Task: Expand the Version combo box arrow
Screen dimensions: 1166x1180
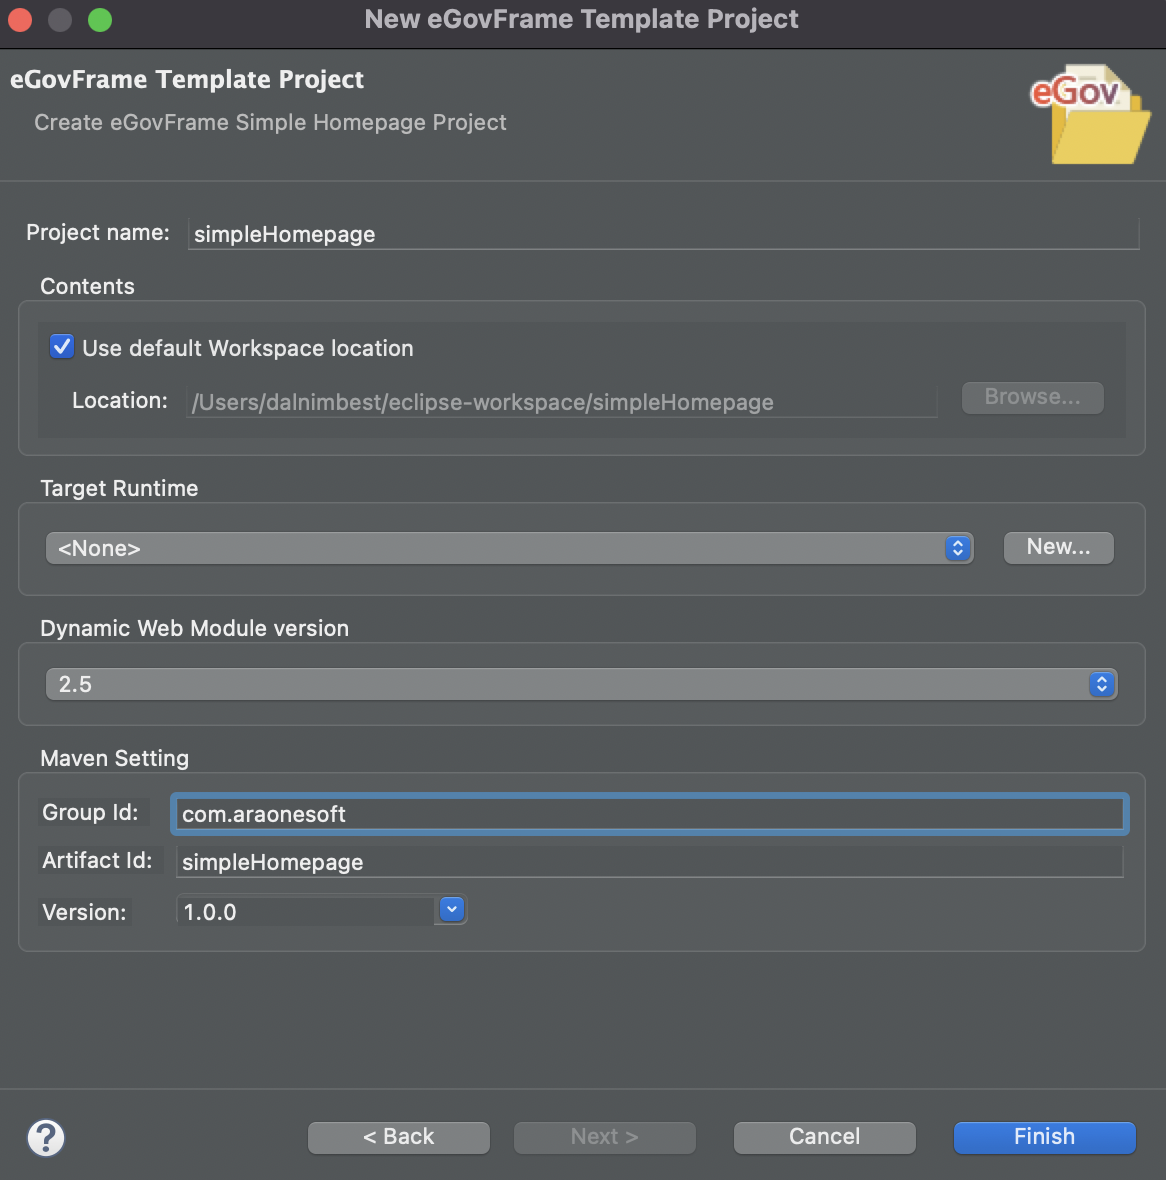Action: [x=452, y=909]
